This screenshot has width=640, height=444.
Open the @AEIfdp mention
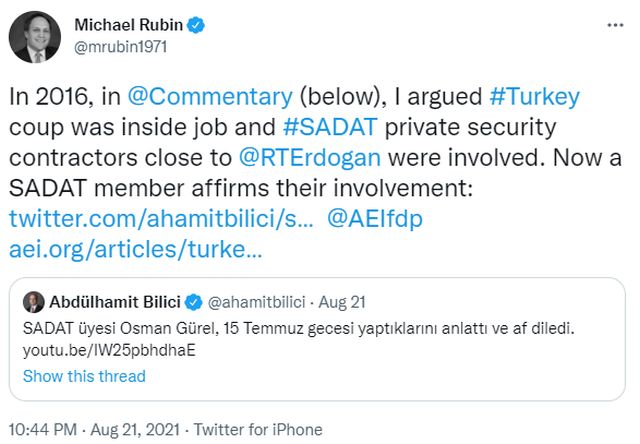[x=379, y=219]
